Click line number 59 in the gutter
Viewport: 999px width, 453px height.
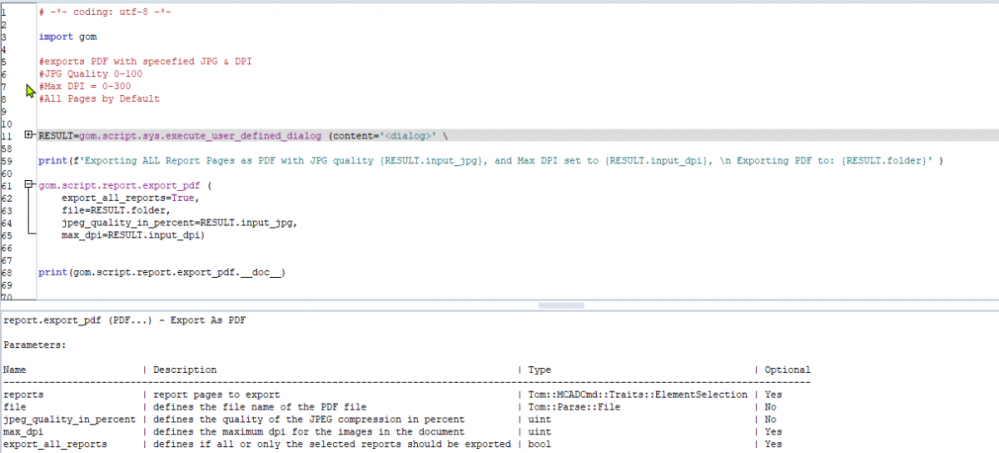pyautogui.click(x=5, y=161)
